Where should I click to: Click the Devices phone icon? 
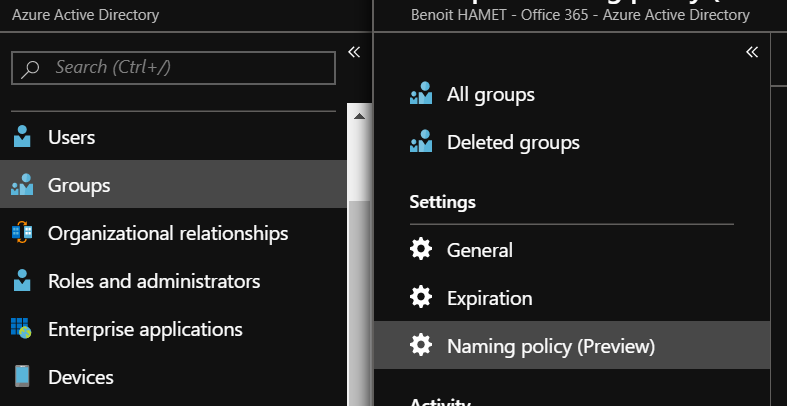(x=22, y=377)
